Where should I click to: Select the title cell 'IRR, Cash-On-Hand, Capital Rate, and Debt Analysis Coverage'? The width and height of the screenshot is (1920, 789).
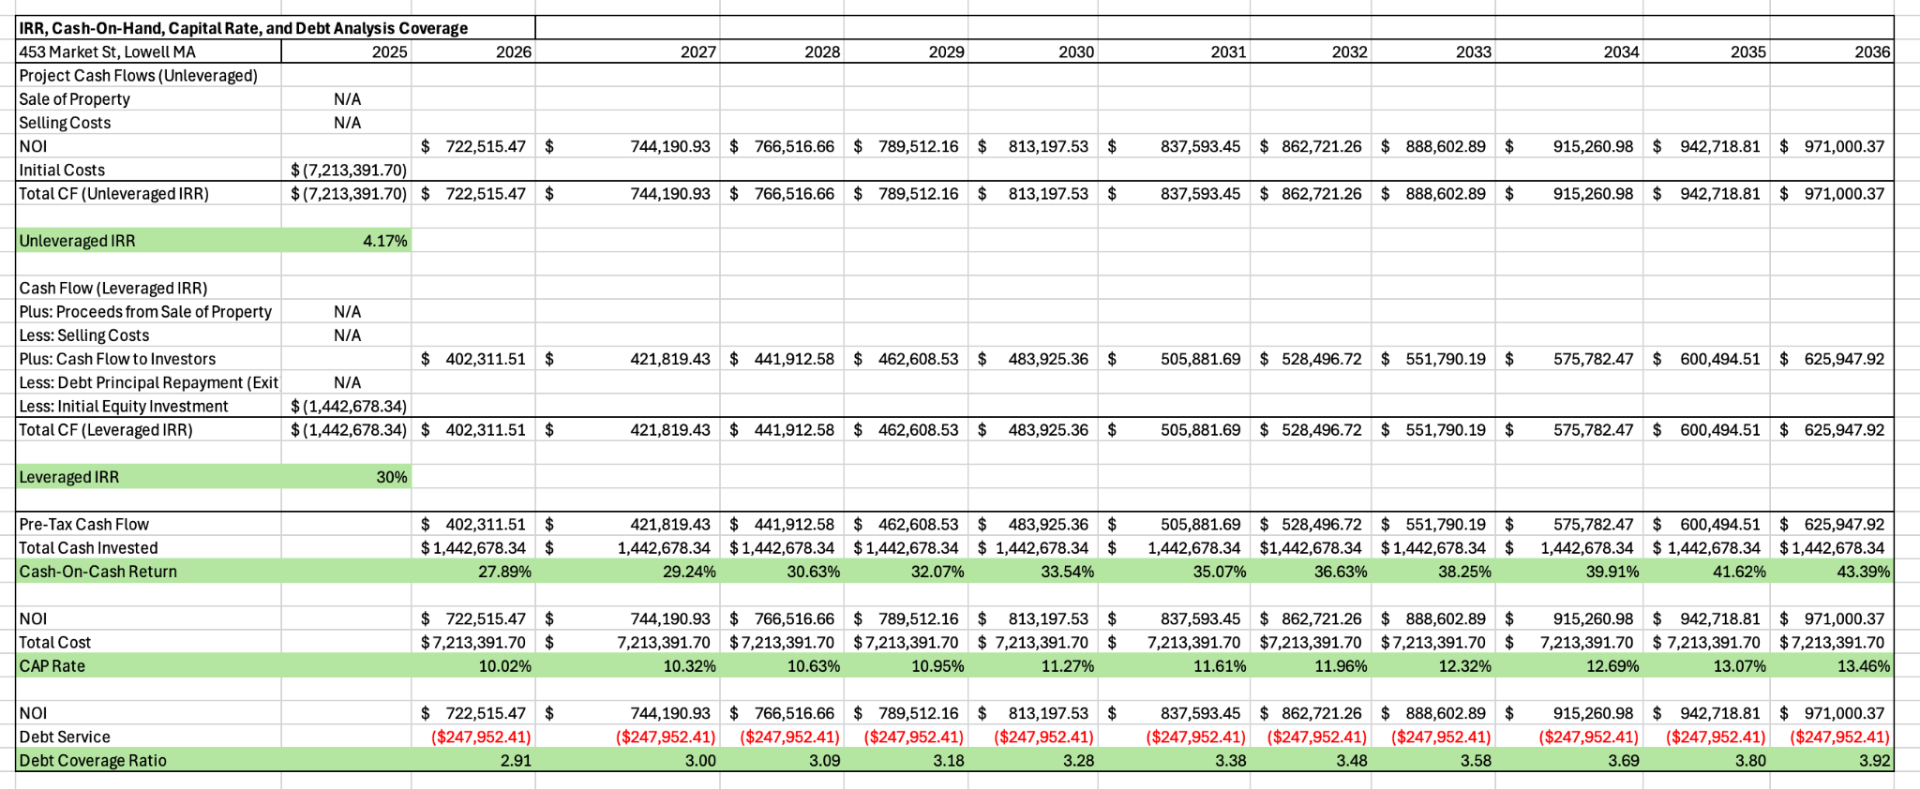click(x=275, y=28)
